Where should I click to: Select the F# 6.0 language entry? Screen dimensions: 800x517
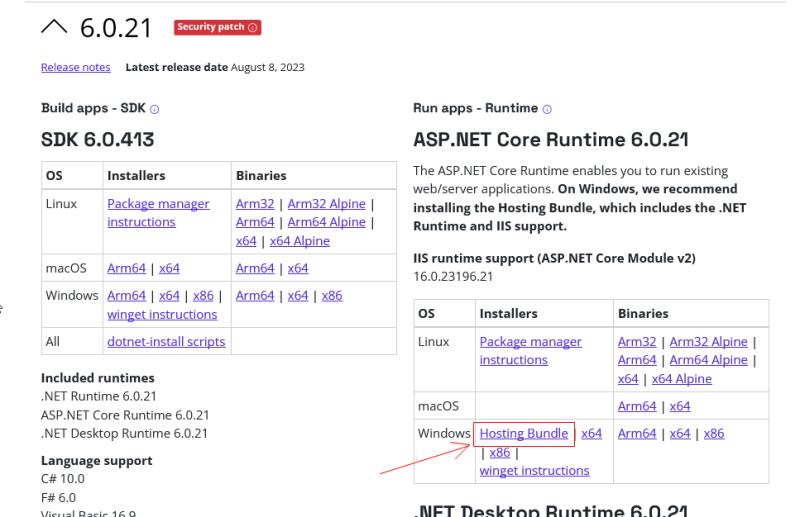pos(58,498)
